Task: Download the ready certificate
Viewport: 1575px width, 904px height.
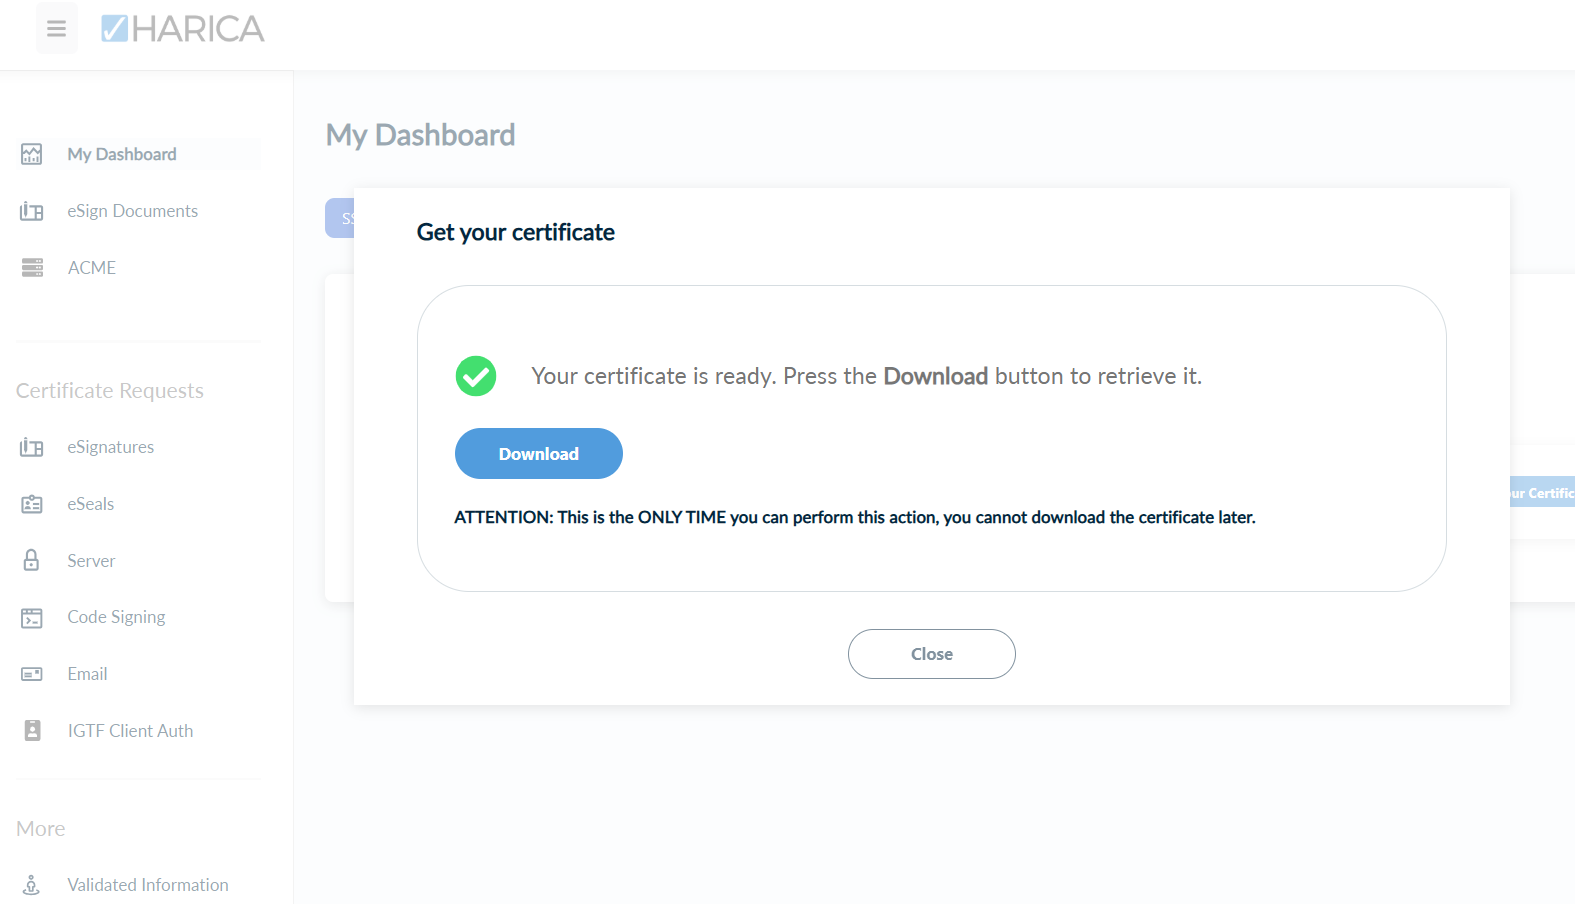Action: pyautogui.click(x=539, y=454)
